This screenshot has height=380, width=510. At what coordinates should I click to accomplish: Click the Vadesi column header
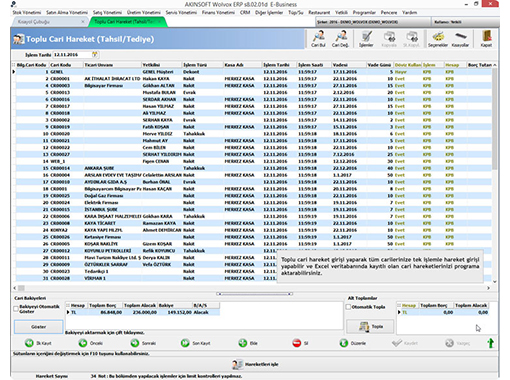[349, 65]
